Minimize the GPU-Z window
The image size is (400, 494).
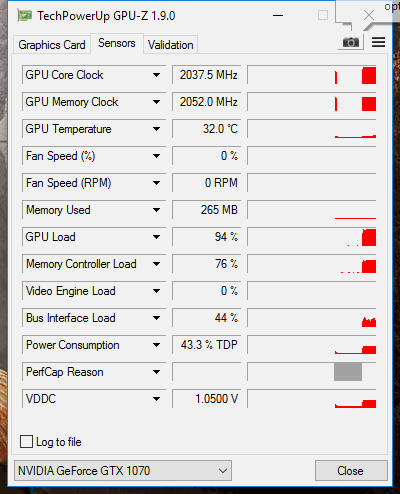point(278,15)
